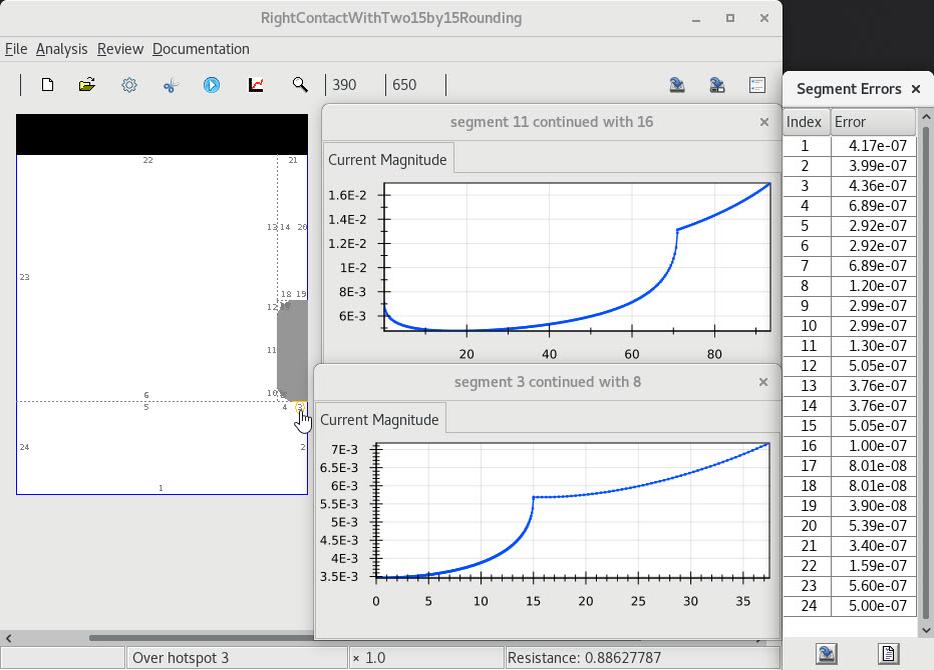The width and height of the screenshot is (934, 670).
Task: Open a file with the folder icon
Action: (87, 85)
